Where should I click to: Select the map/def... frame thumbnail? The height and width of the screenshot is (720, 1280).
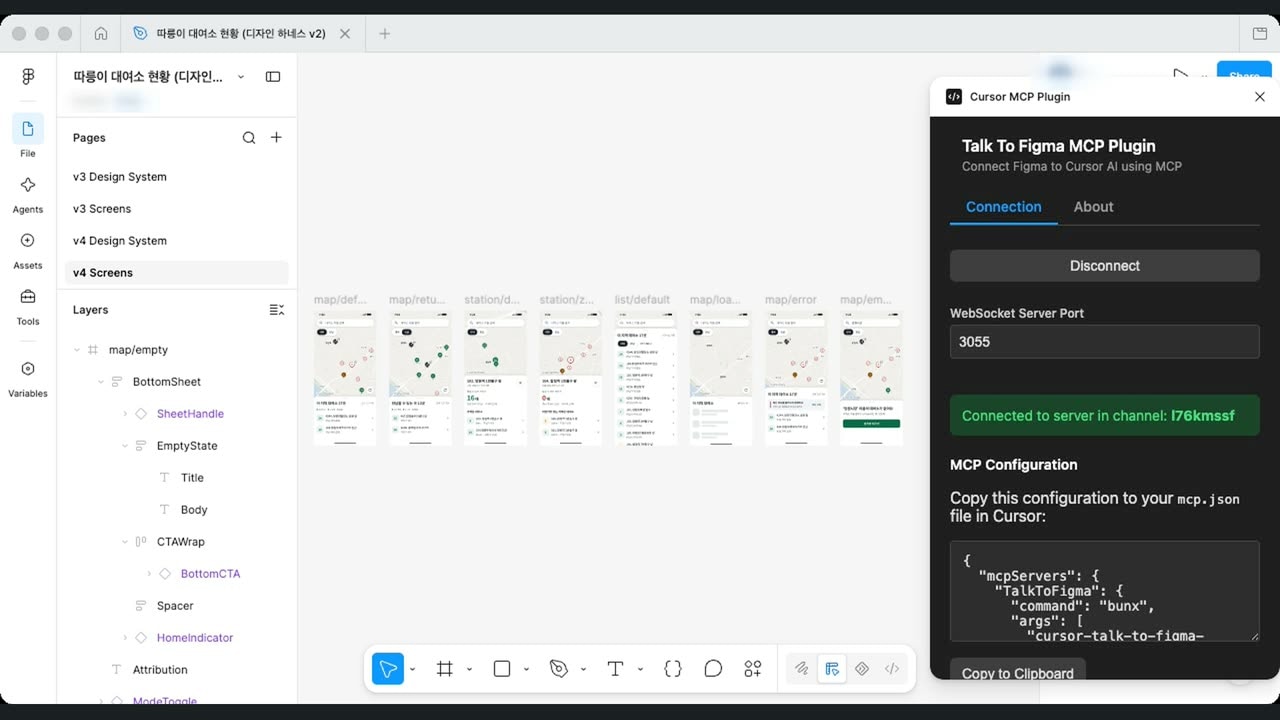click(345, 378)
